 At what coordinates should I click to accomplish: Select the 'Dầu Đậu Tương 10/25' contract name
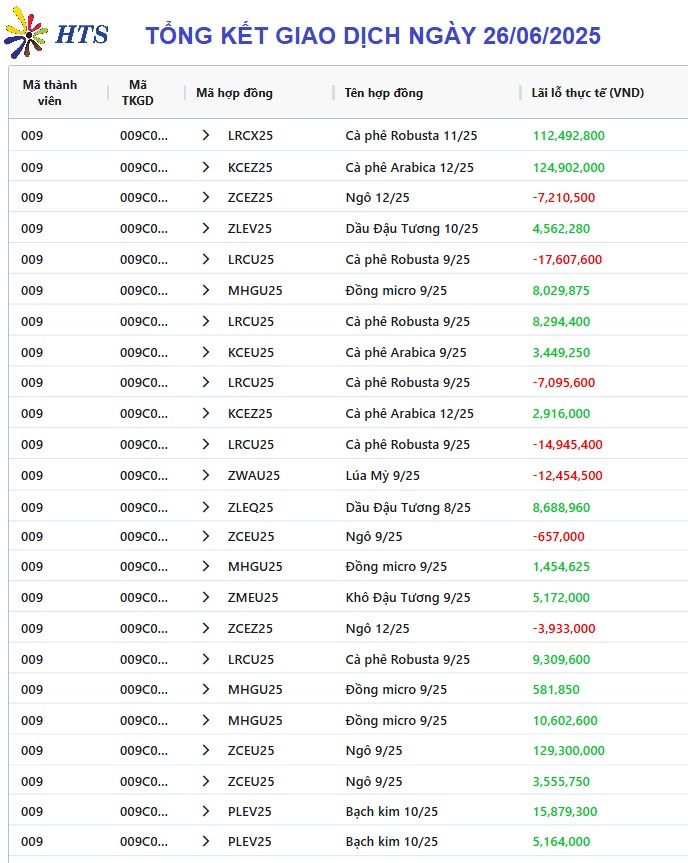tap(412, 228)
